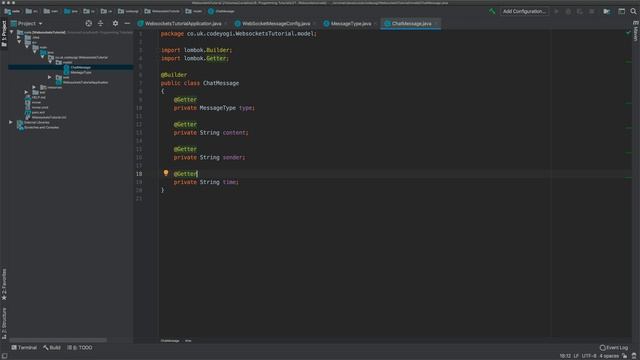This screenshot has width=640, height=360.
Task: Hide the Project panel with the minus icon
Action: coord(127,24)
